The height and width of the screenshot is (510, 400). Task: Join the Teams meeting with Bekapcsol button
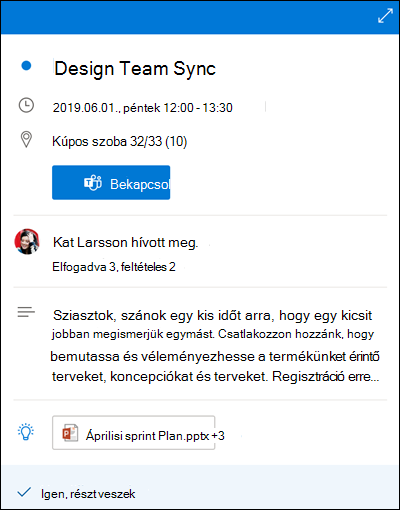(x=111, y=183)
